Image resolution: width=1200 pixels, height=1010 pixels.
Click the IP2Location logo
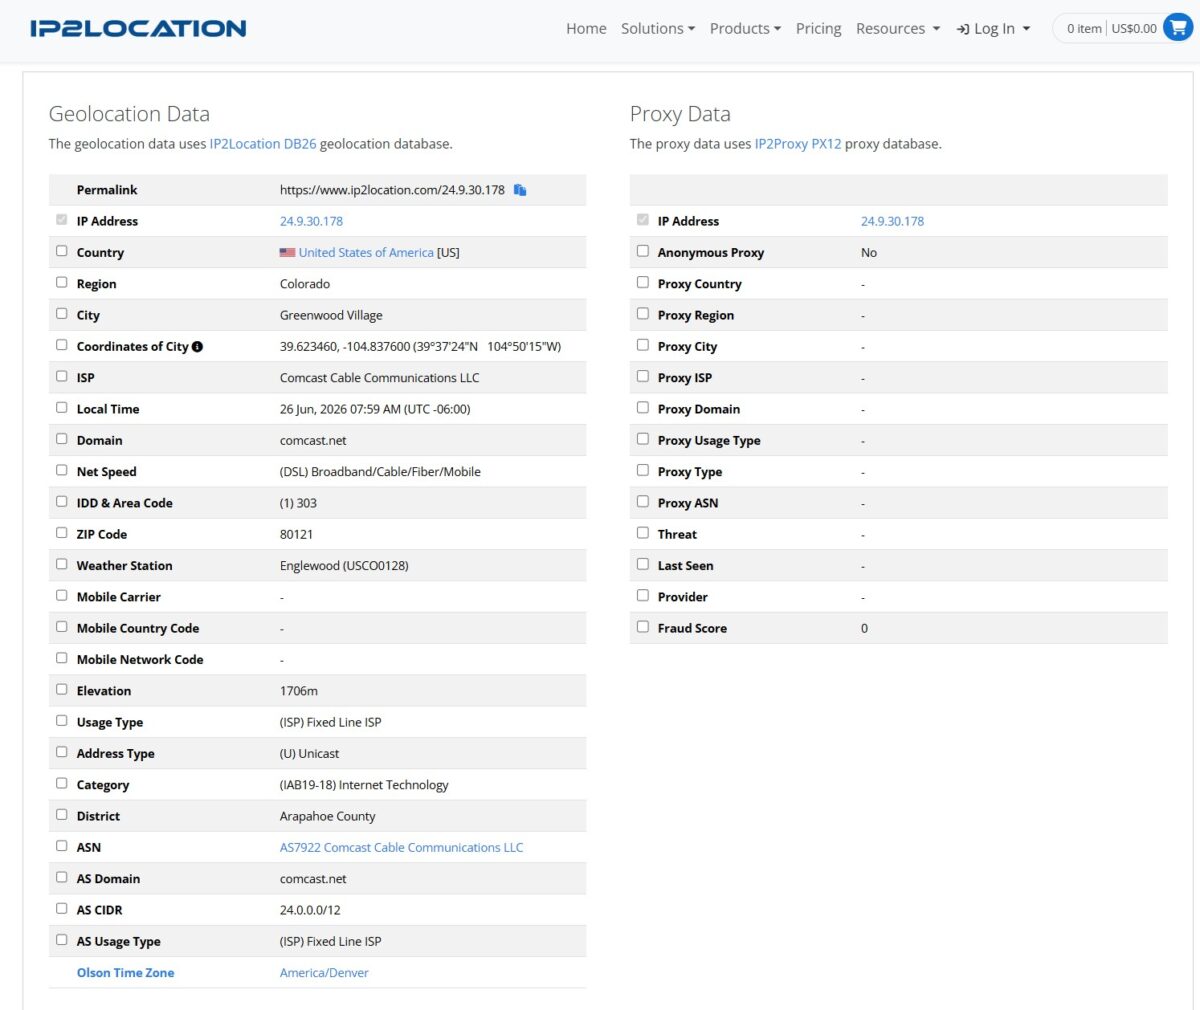(138, 28)
